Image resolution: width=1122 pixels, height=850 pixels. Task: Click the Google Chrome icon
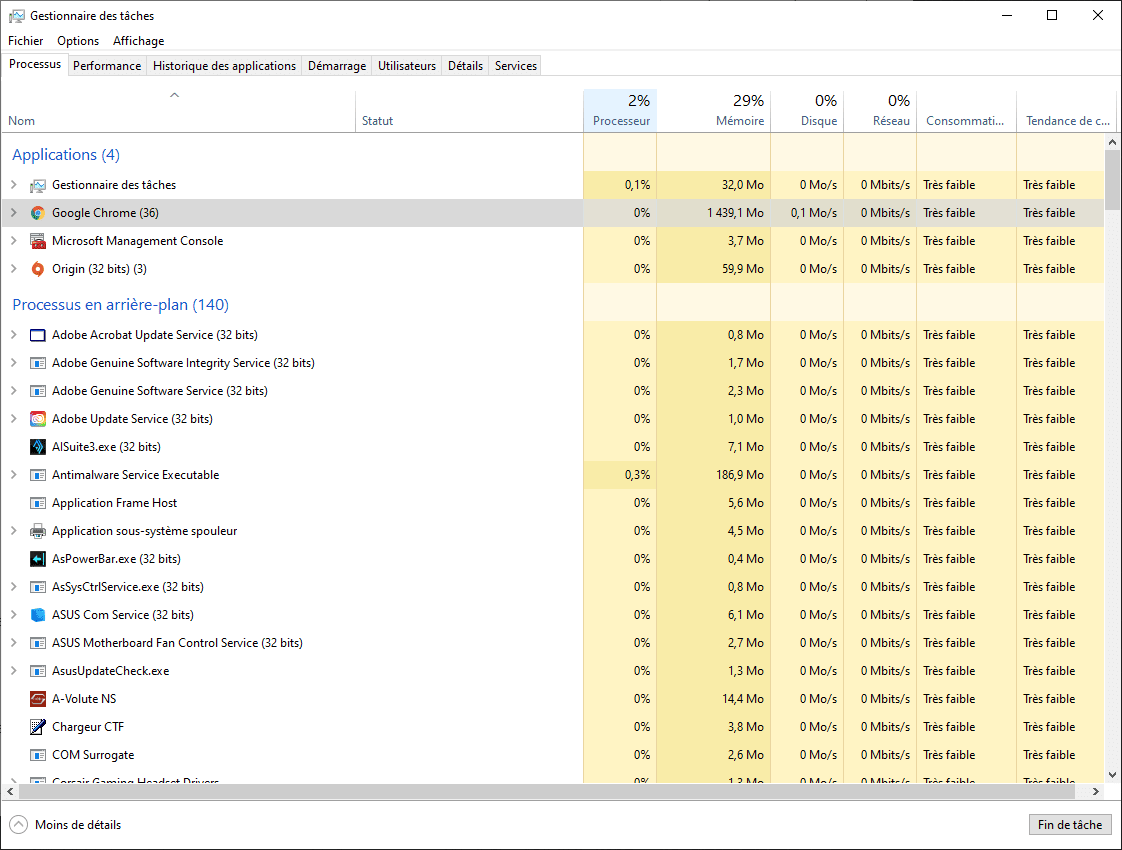(x=38, y=213)
